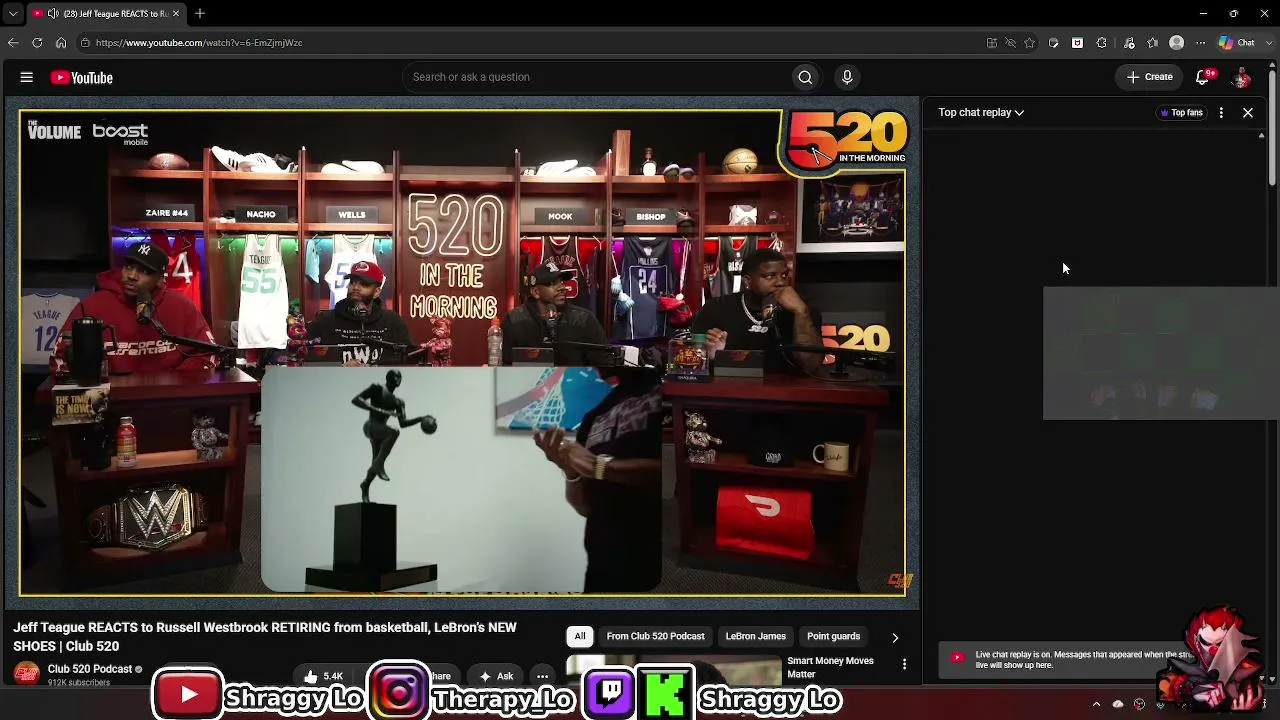Show hidden system tray icons
The height and width of the screenshot is (720, 1280).
coord(1096,704)
